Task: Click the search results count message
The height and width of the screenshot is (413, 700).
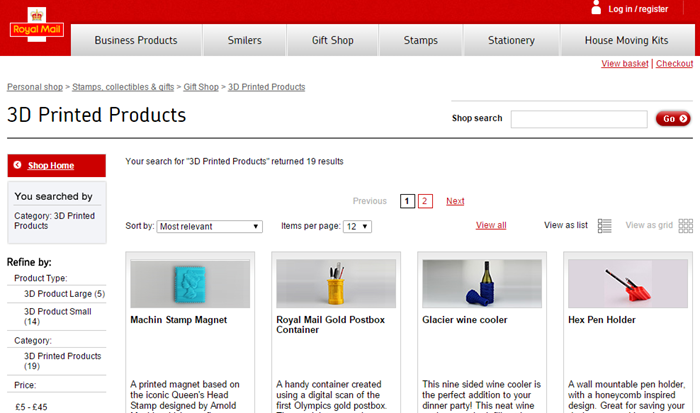Action: point(234,162)
